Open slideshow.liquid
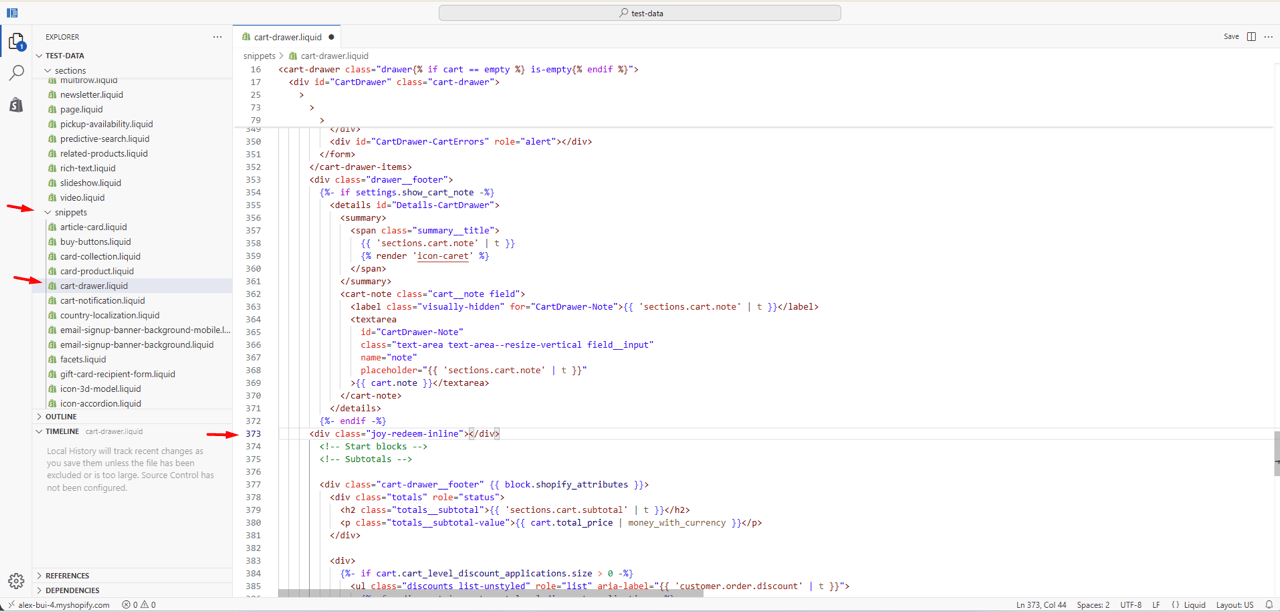 click(90, 183)
